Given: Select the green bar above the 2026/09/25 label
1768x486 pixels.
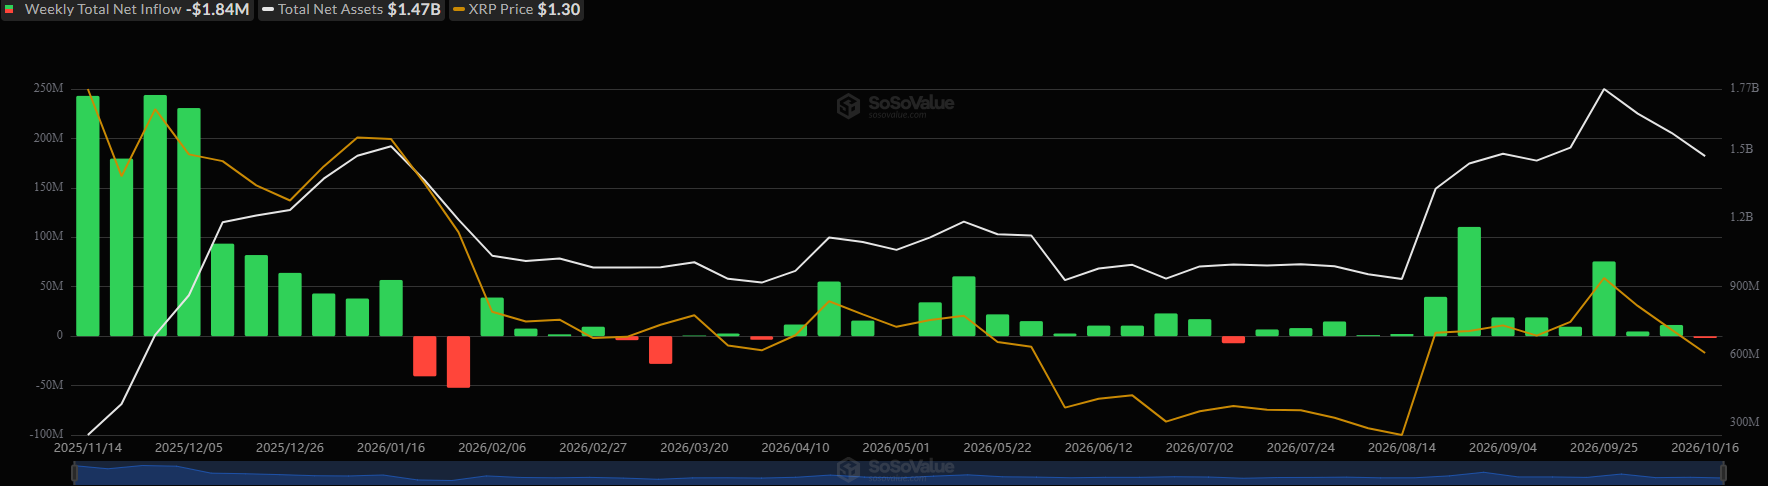Looking at the screenshot, I should click(x=1604, y=299).
